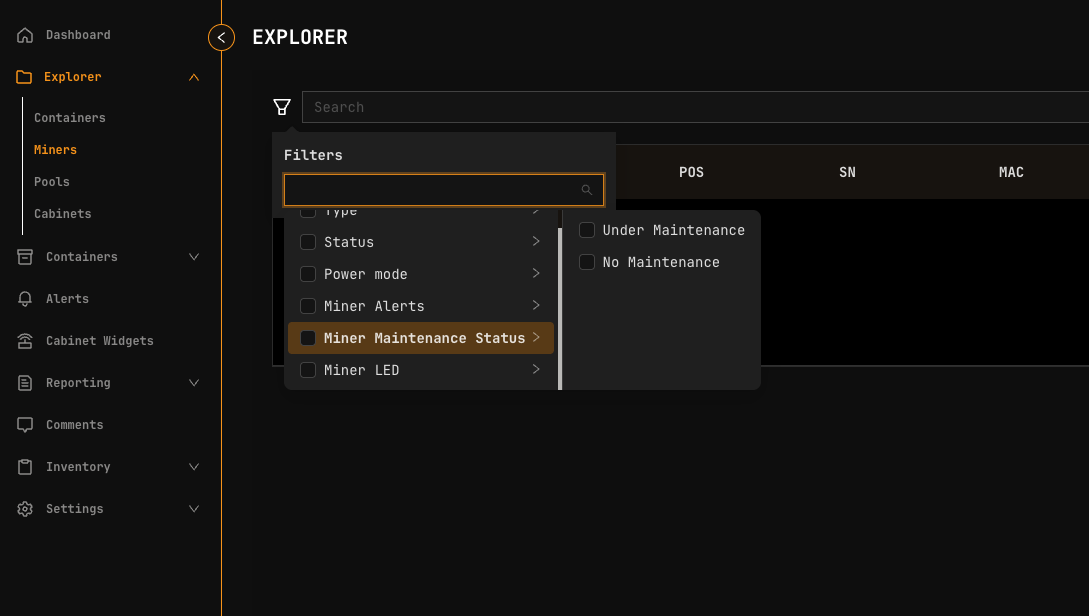Select the Dashboard home icon
This screenshot has height=616, width=1089.
24,34
